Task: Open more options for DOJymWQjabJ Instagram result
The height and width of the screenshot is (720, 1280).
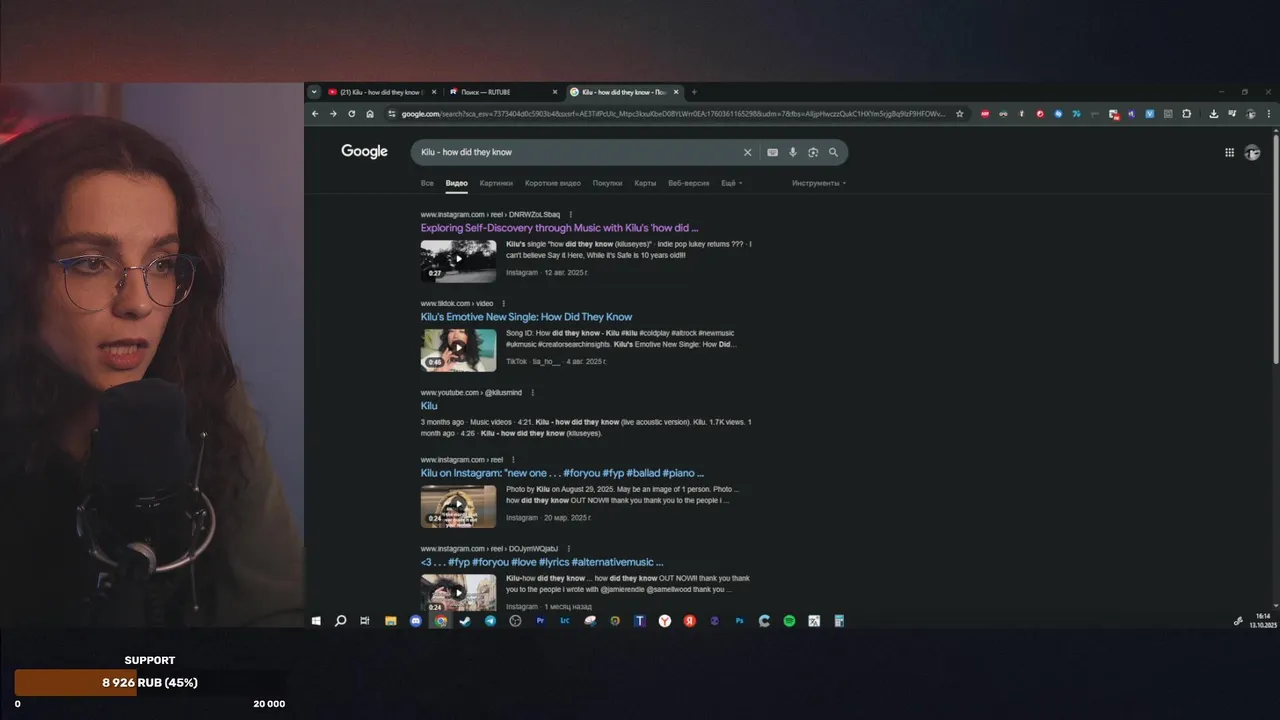Action: tap(569, 549)
